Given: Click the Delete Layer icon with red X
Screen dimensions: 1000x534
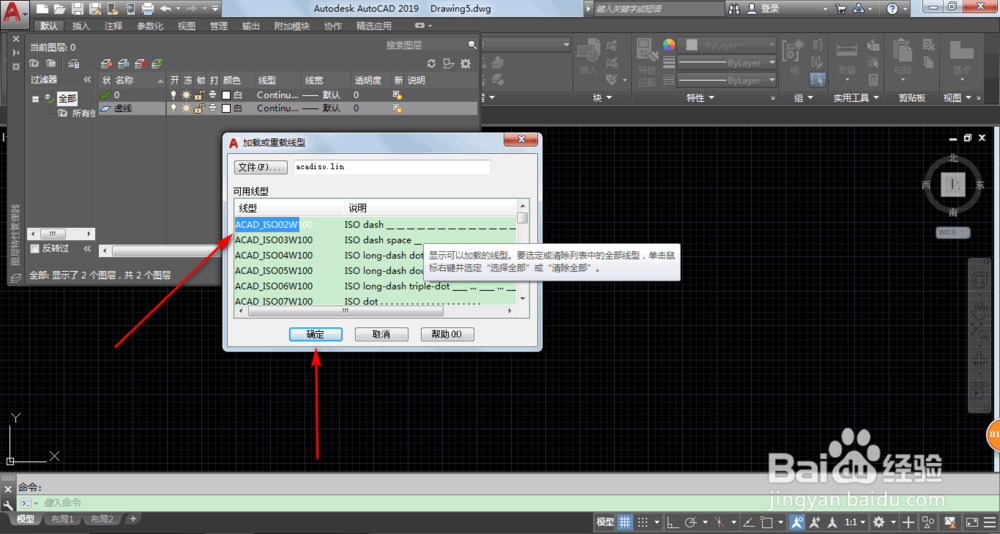Looking at the screenshot, I should pos(140,64).
